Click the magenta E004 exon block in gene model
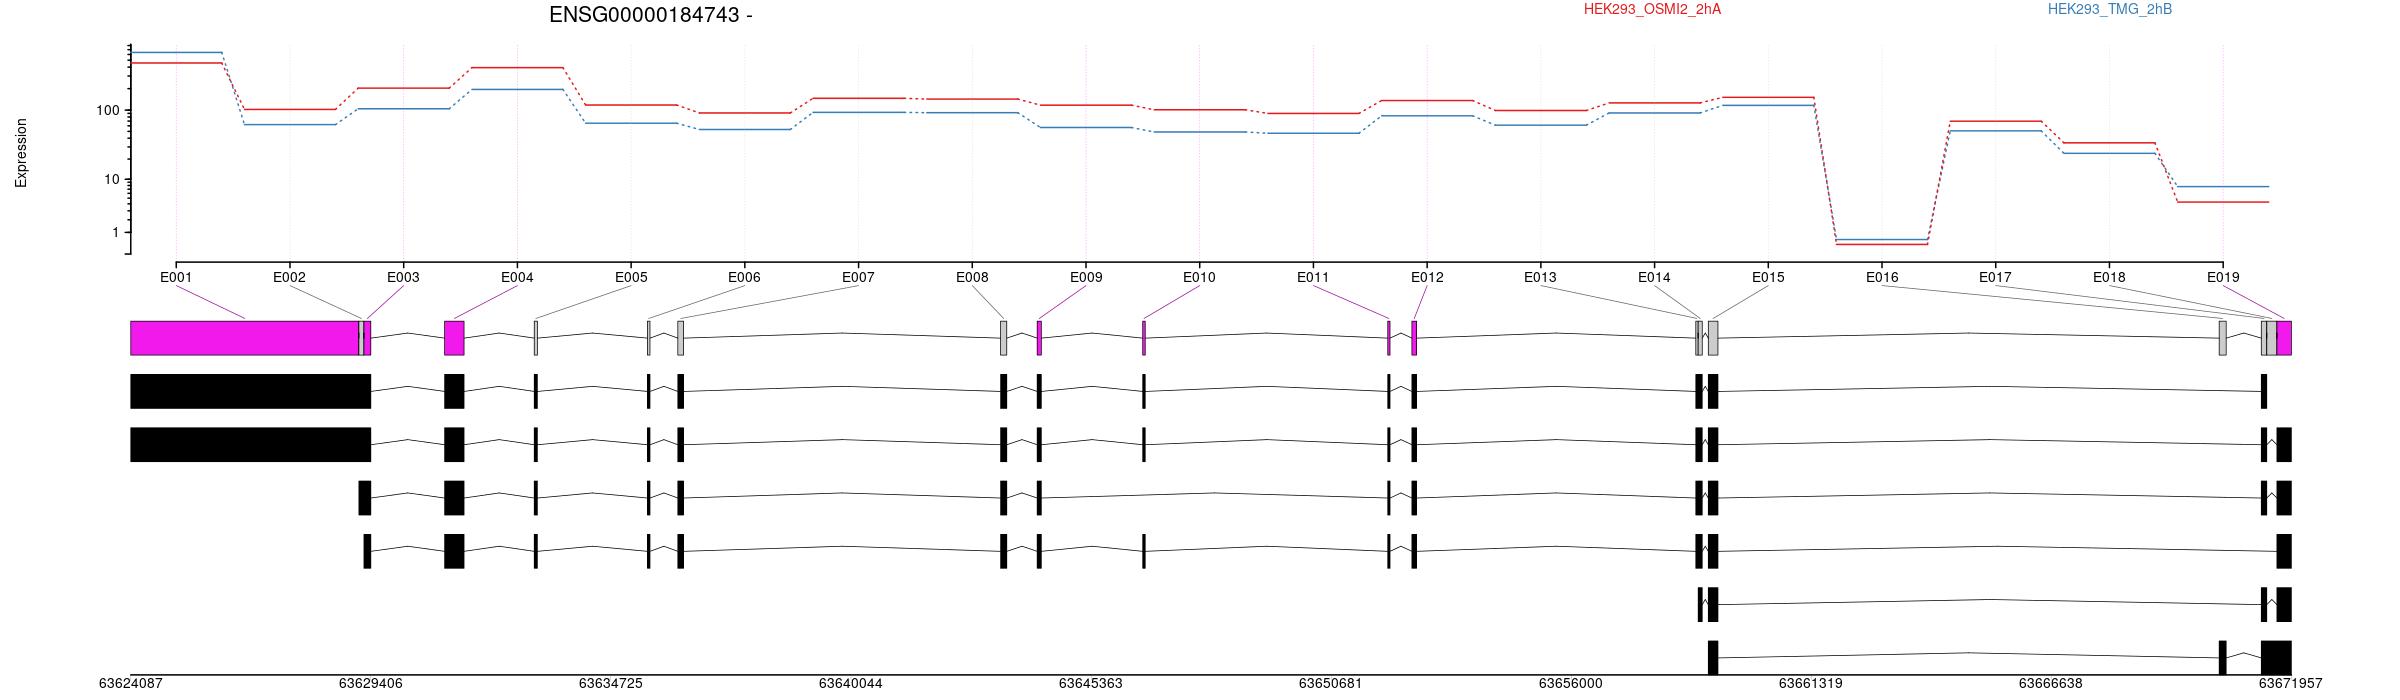Viewport: 2400px width, 700px height. 454,338
